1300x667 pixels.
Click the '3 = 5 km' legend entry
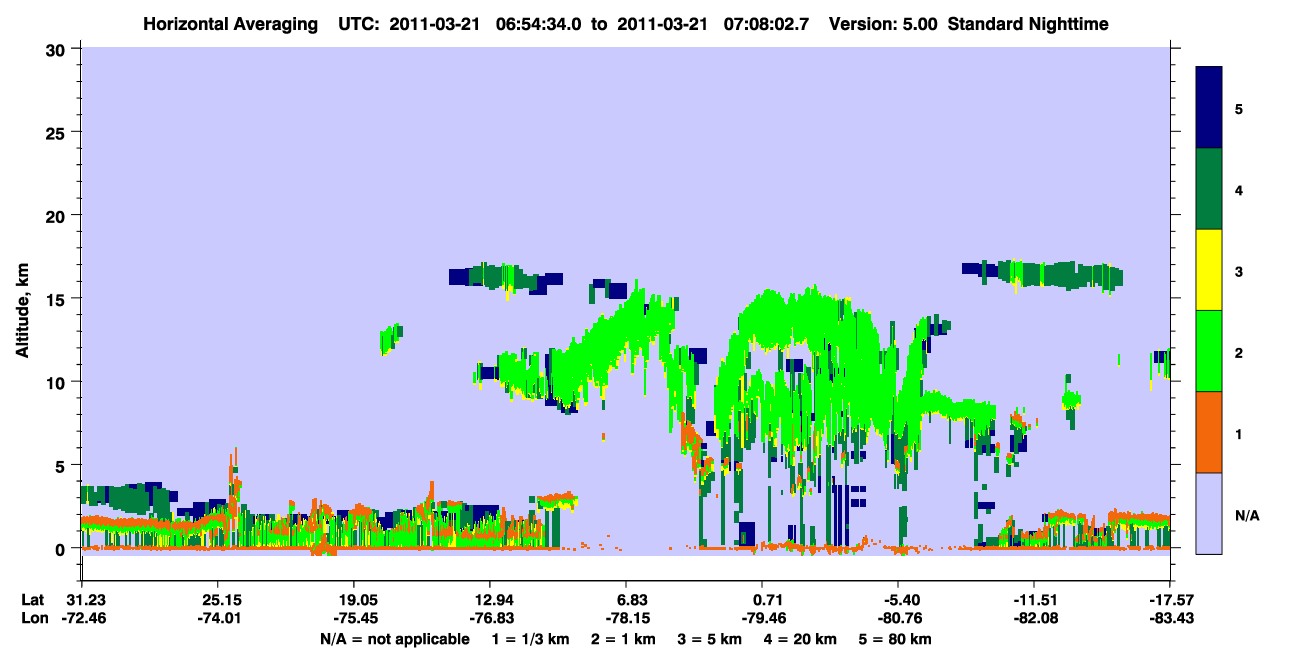[710, 639]
